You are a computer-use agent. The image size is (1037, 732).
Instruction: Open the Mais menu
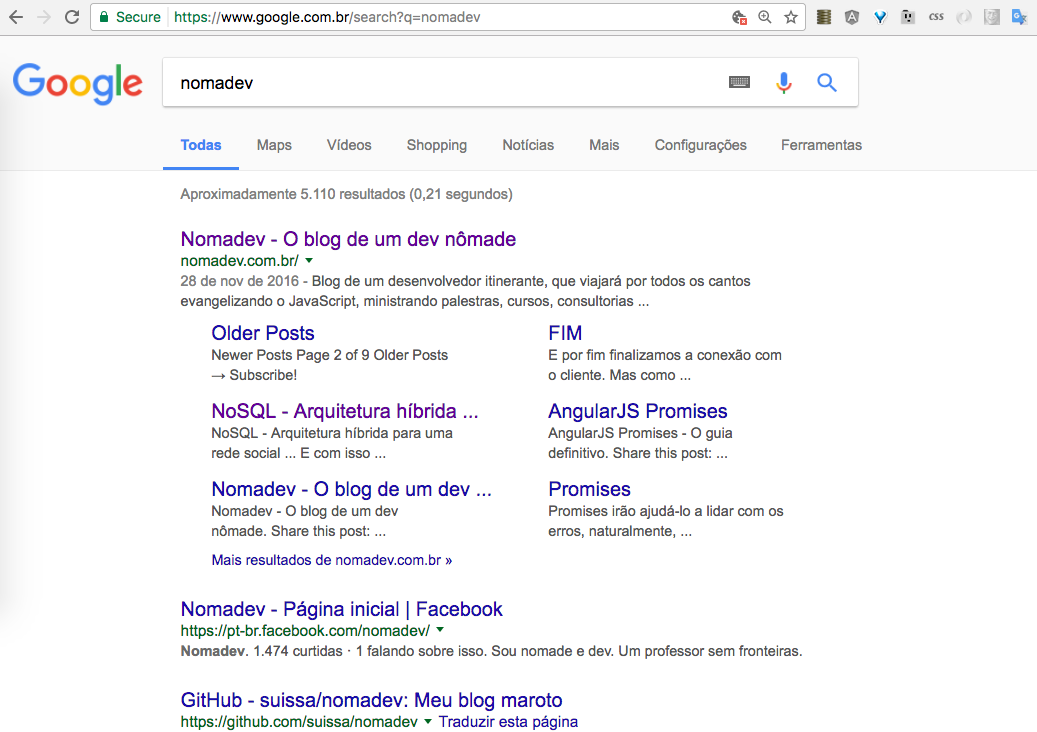[604, 145]
